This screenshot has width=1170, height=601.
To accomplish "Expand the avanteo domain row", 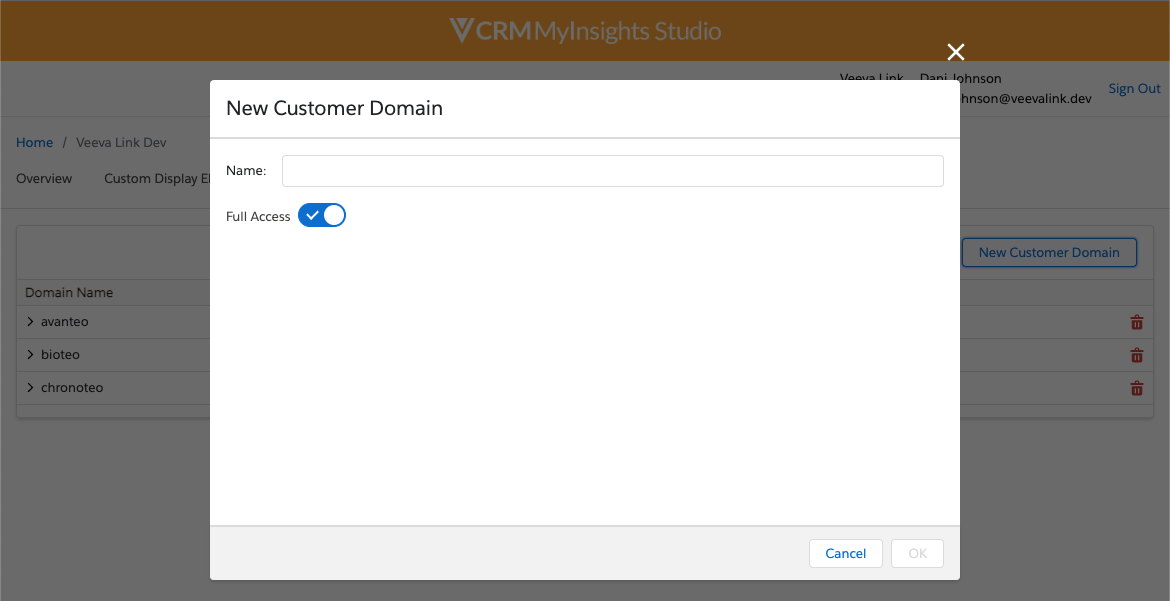I will click(31, 322).
